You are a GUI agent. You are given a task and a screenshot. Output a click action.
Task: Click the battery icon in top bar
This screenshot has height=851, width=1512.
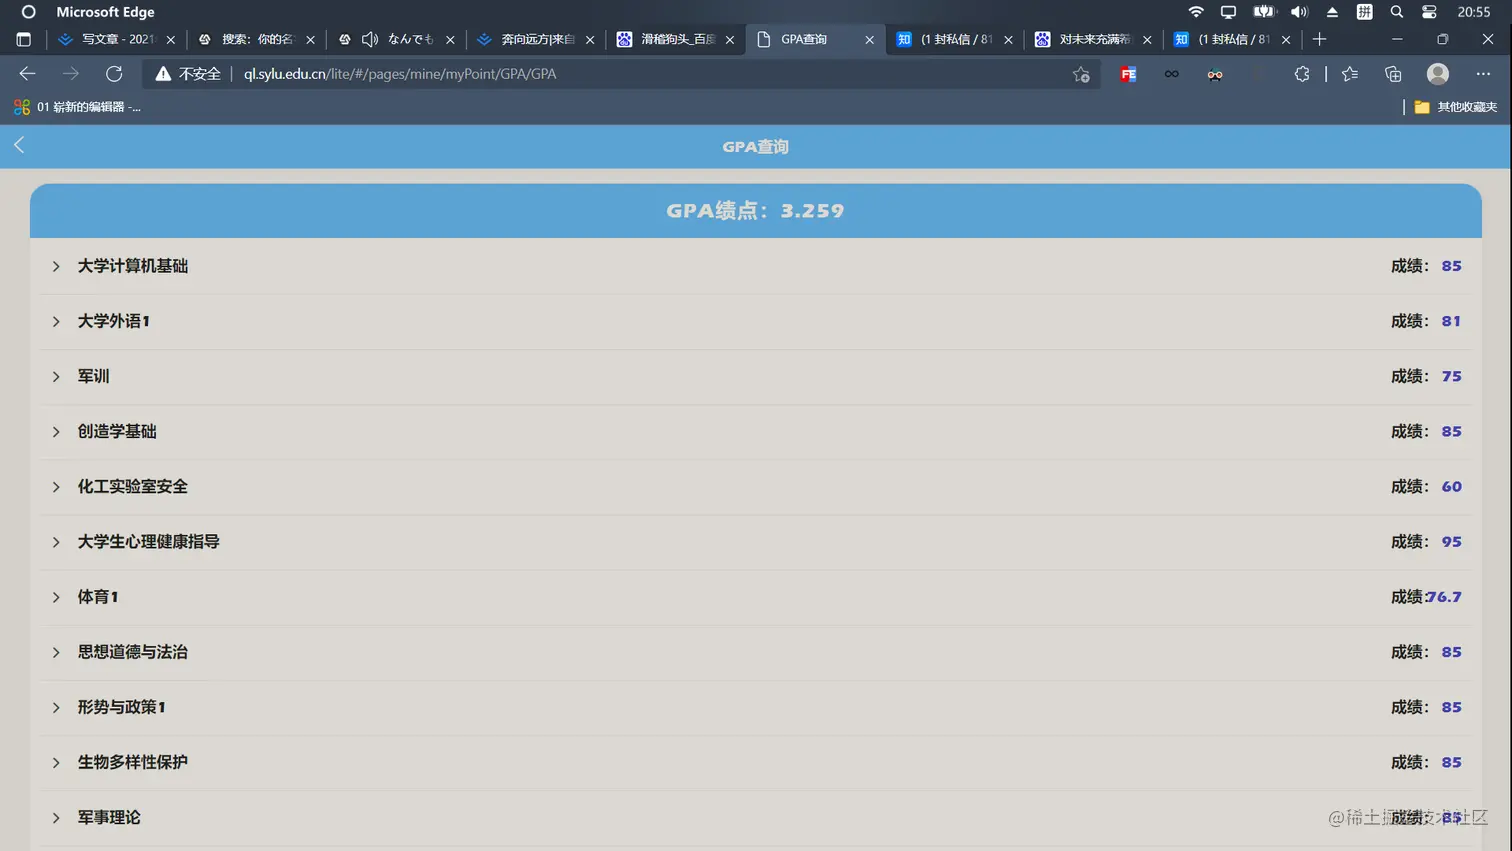(x=1264, y=12)
